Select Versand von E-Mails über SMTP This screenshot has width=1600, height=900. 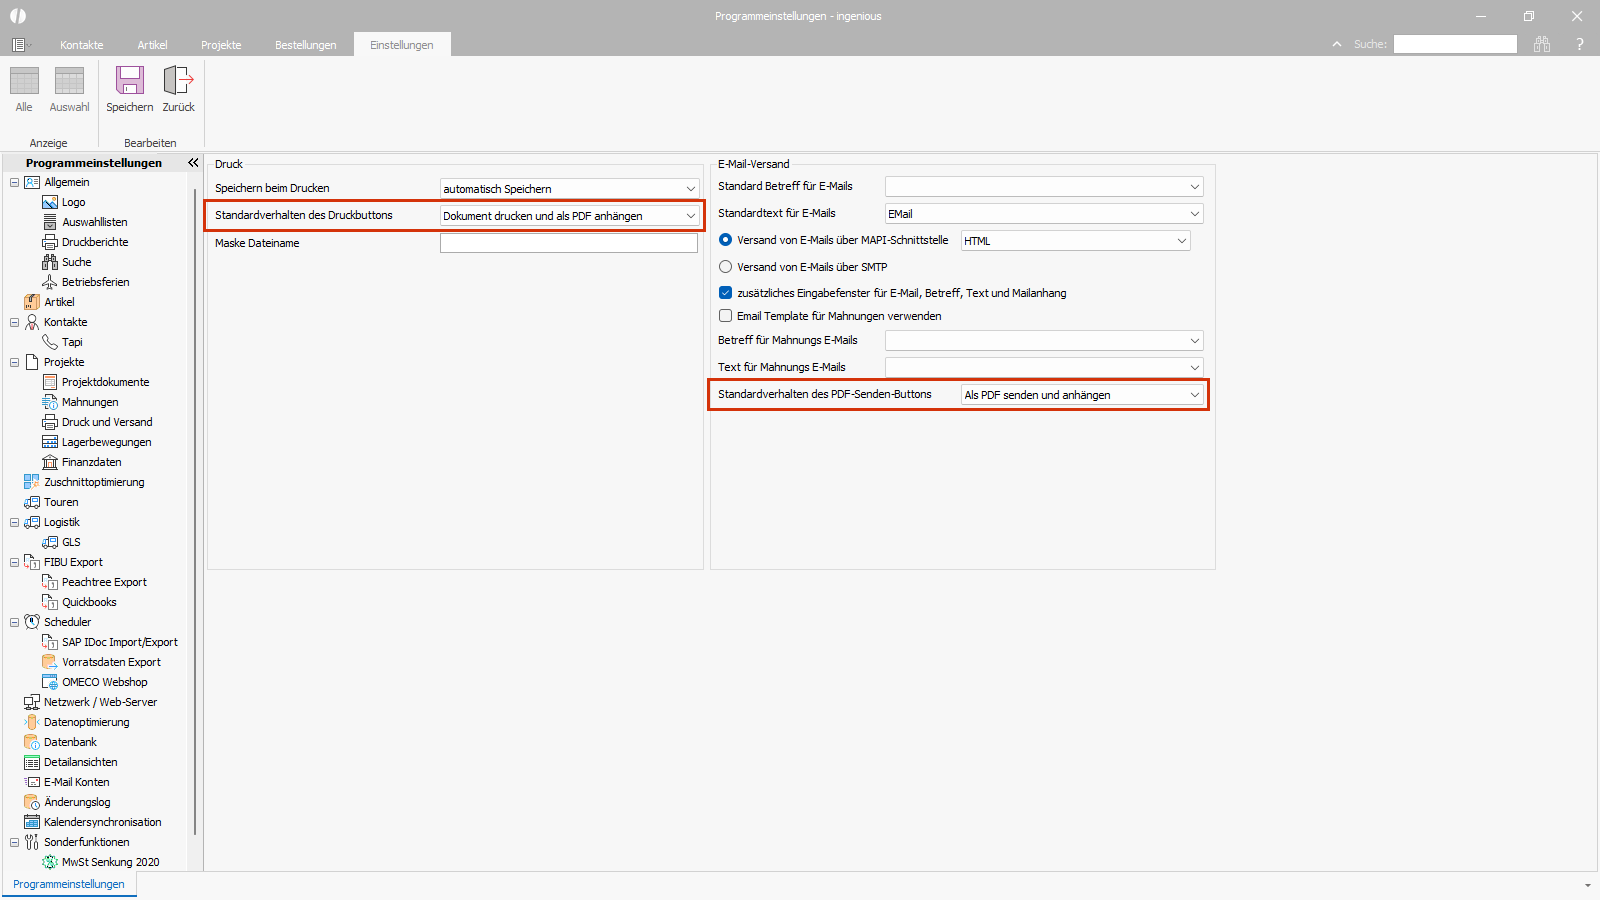[726, 267]
